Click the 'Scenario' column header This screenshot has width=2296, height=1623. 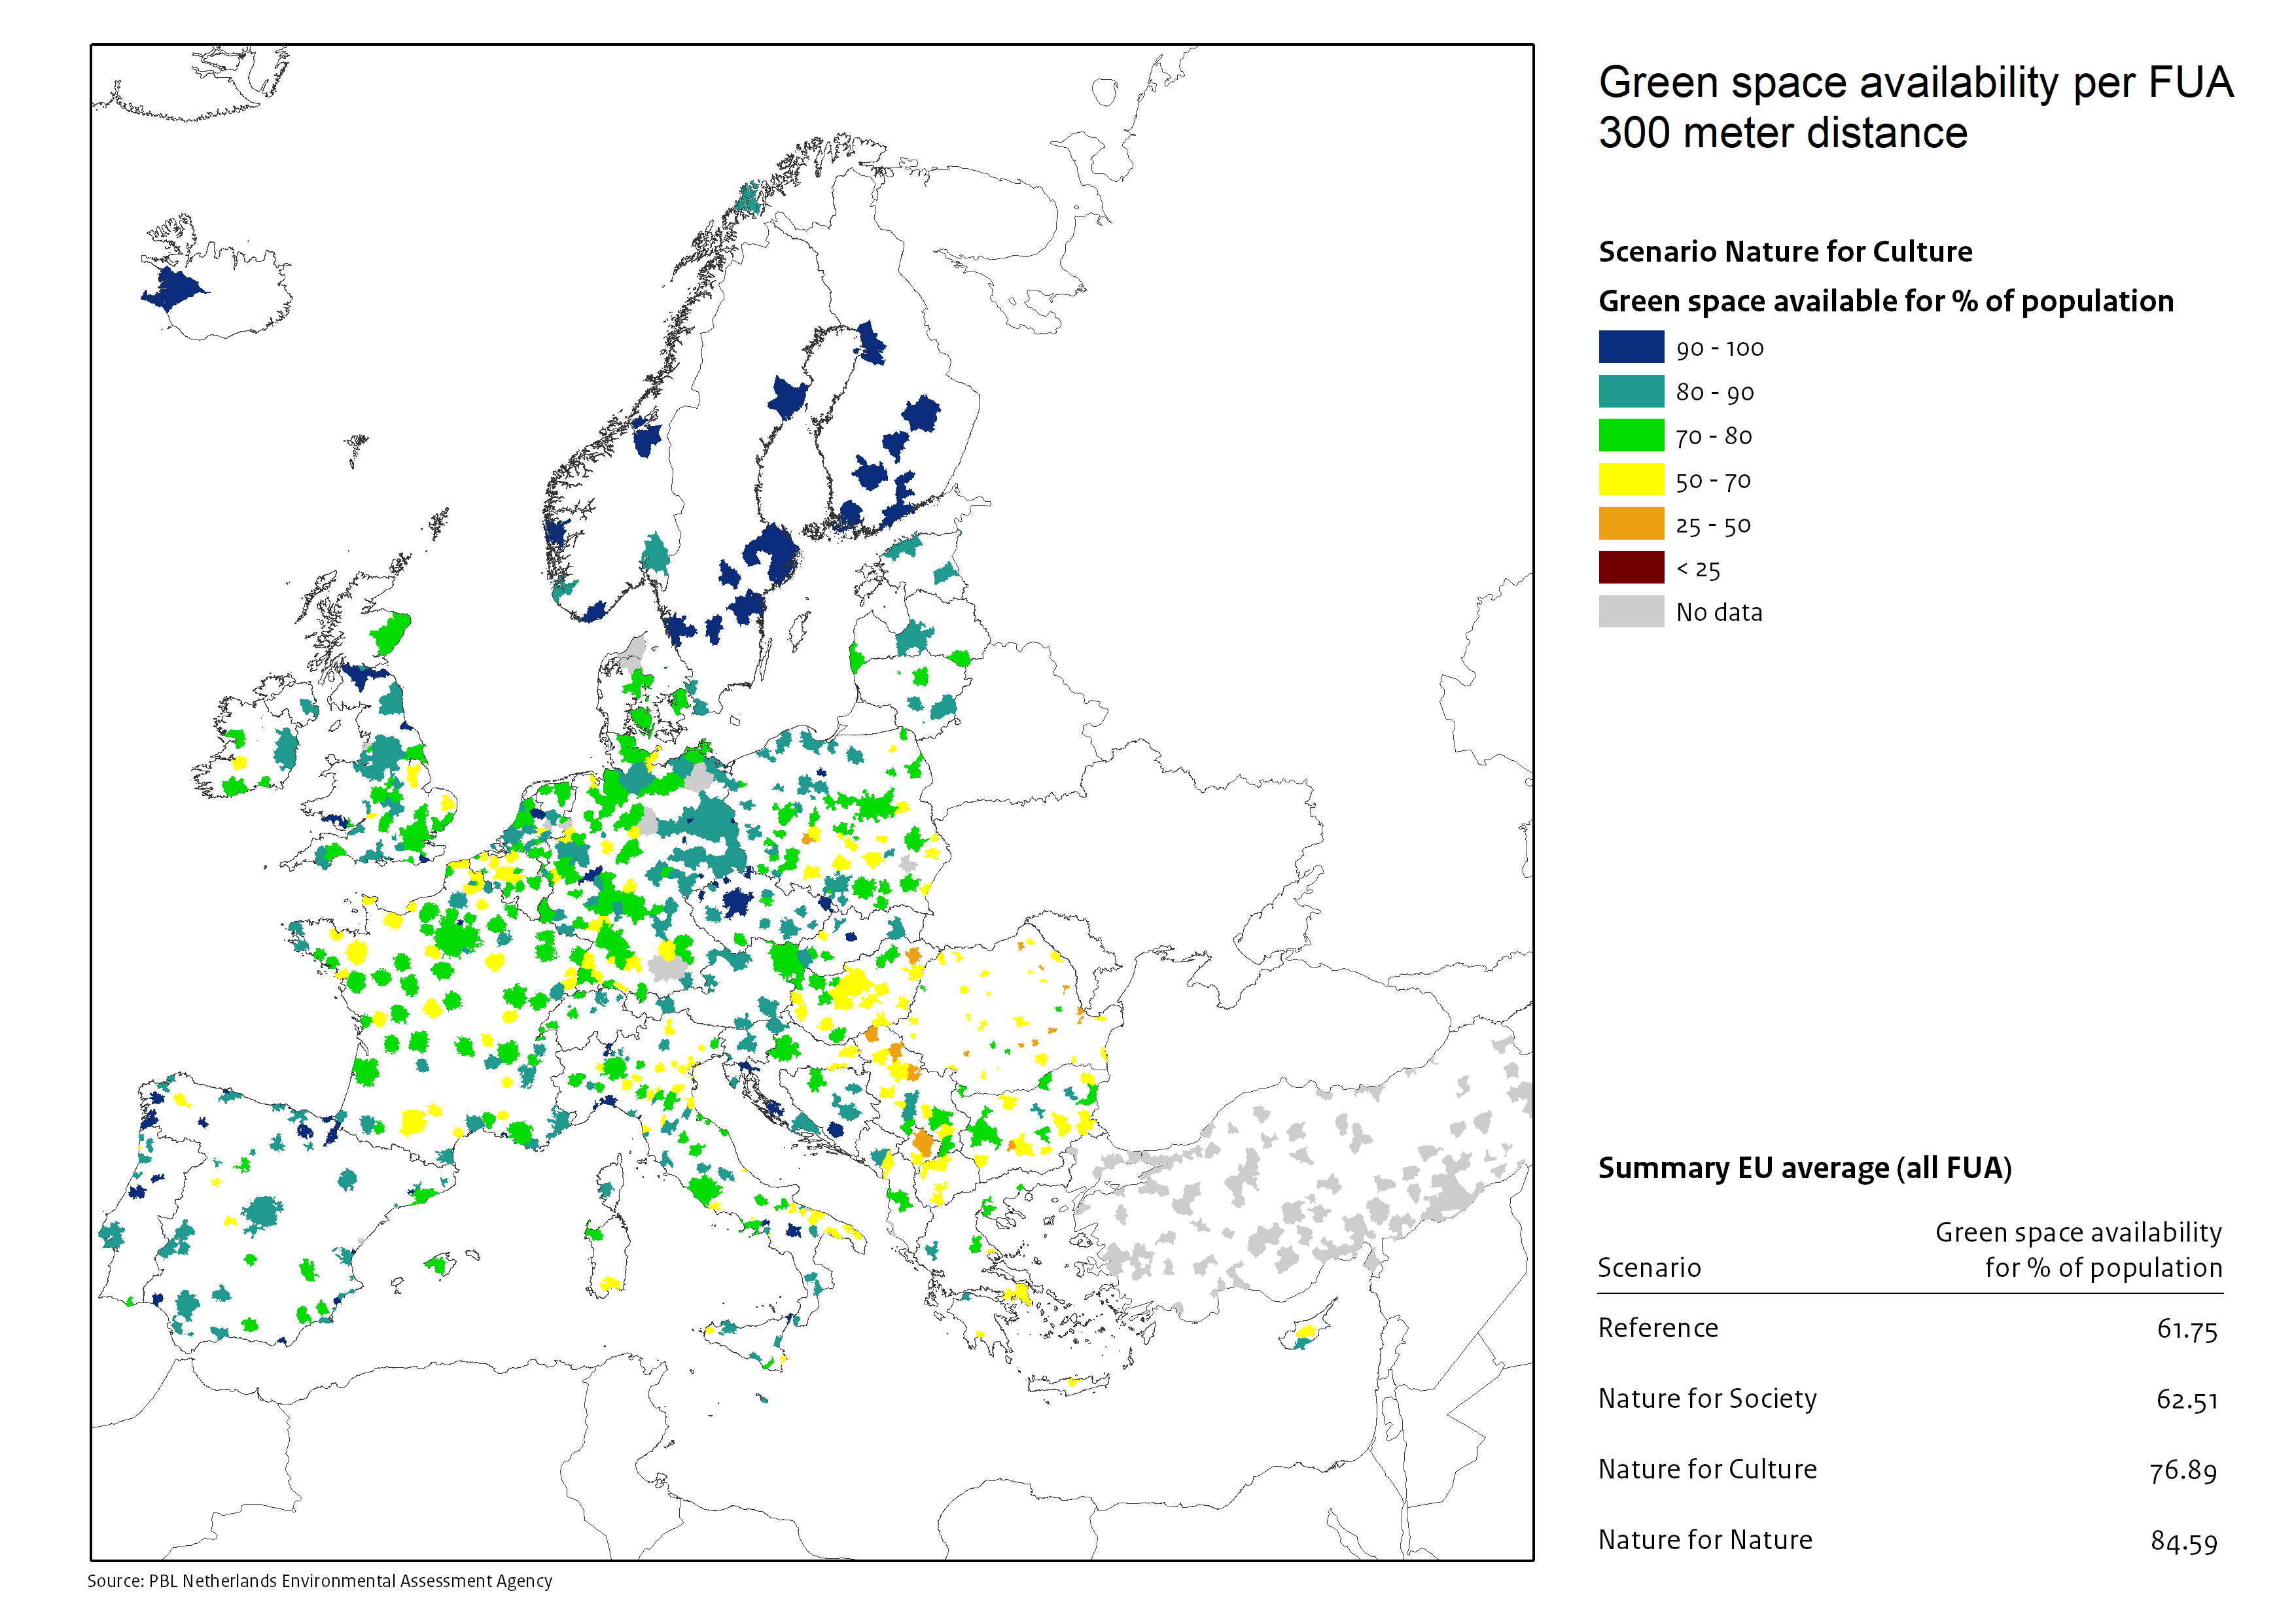1649,1267
